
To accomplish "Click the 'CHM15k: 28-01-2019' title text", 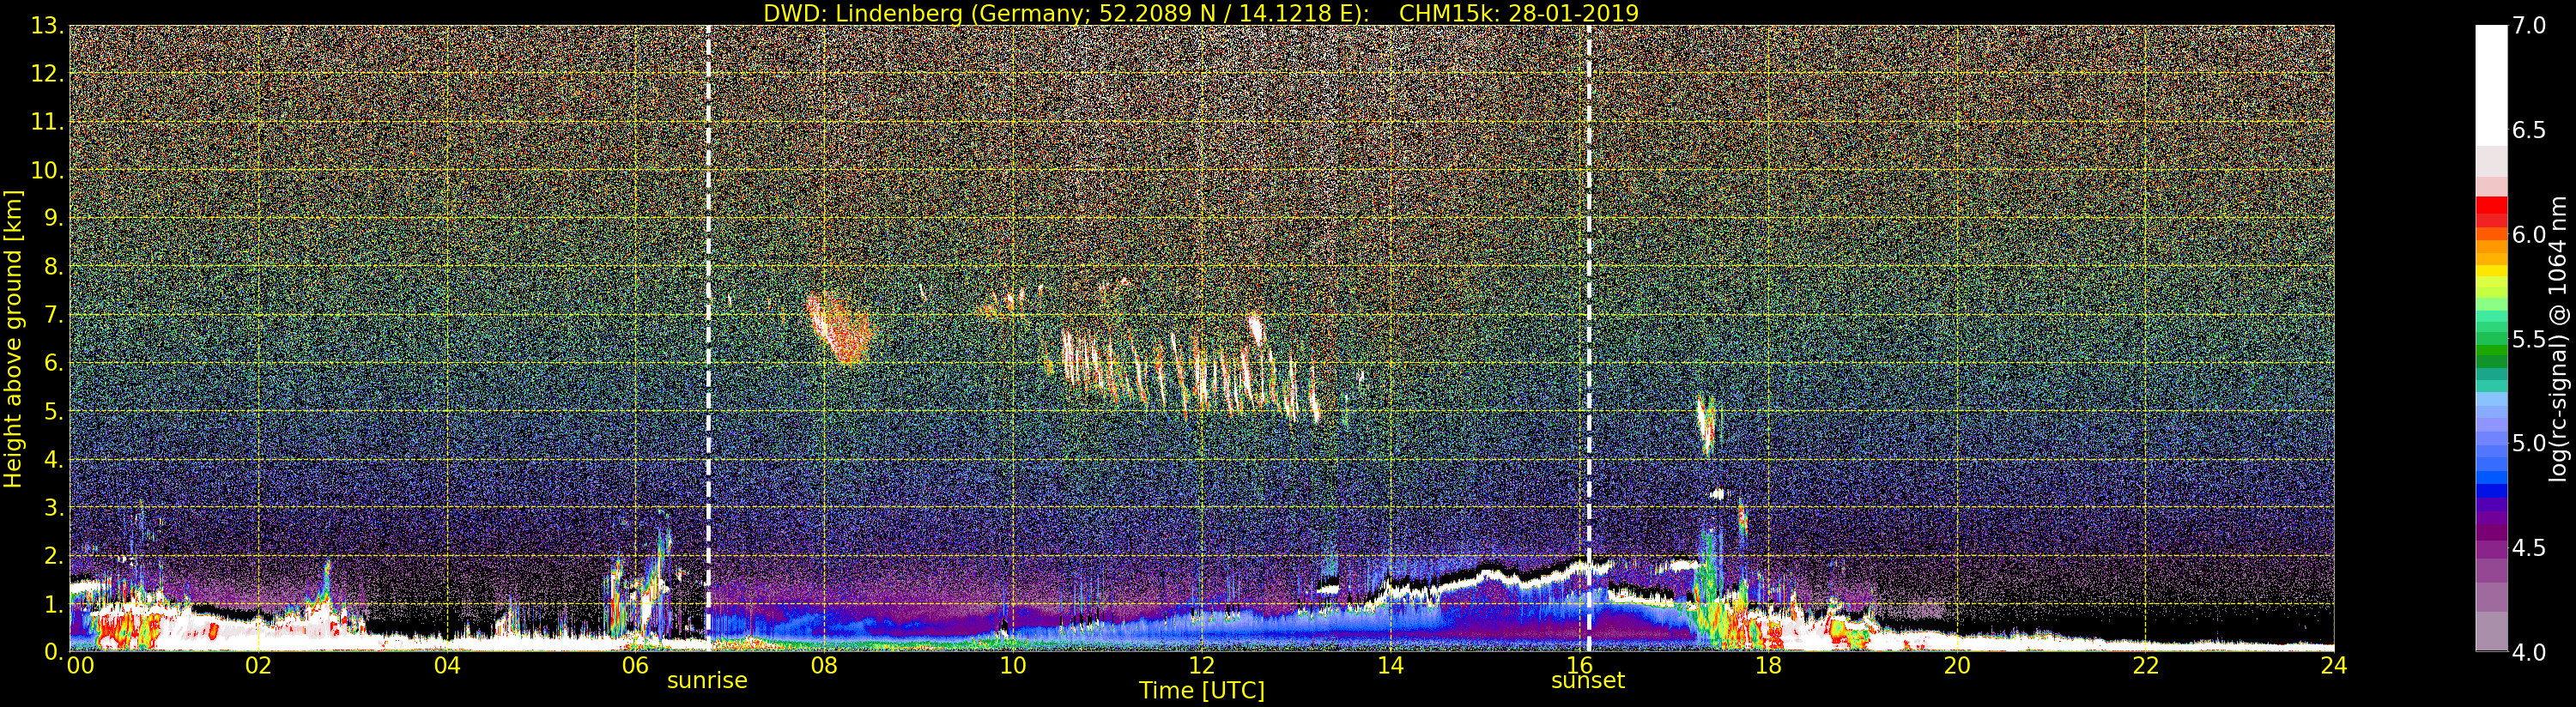I will tap(1518, 13).
